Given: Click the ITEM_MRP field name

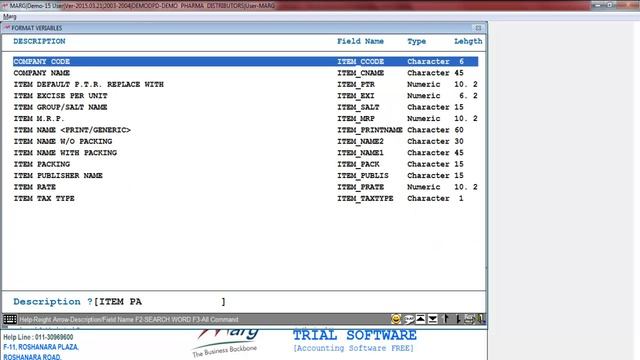Looking at the screenshot, I should (356, 118).
